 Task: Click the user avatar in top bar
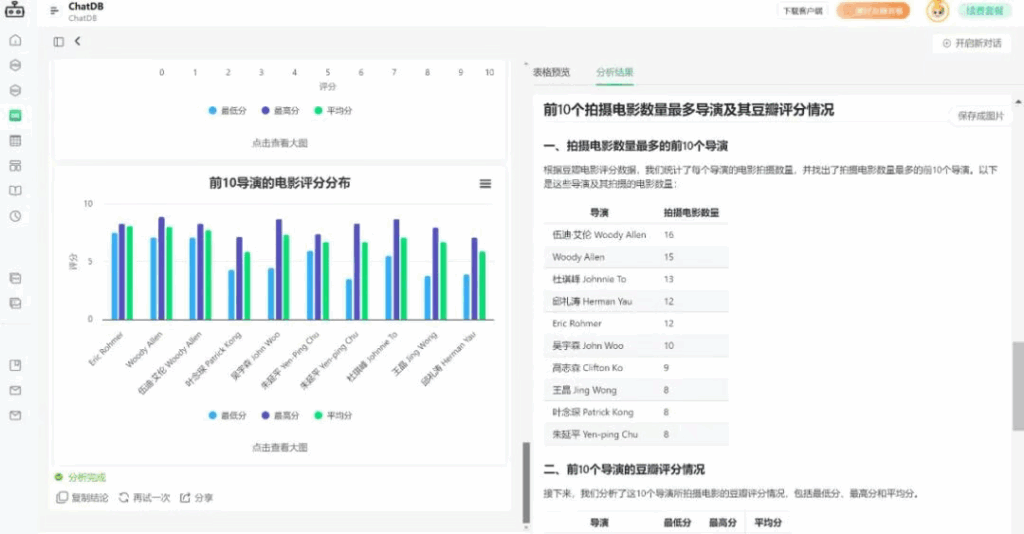click(x=937, y=11)
